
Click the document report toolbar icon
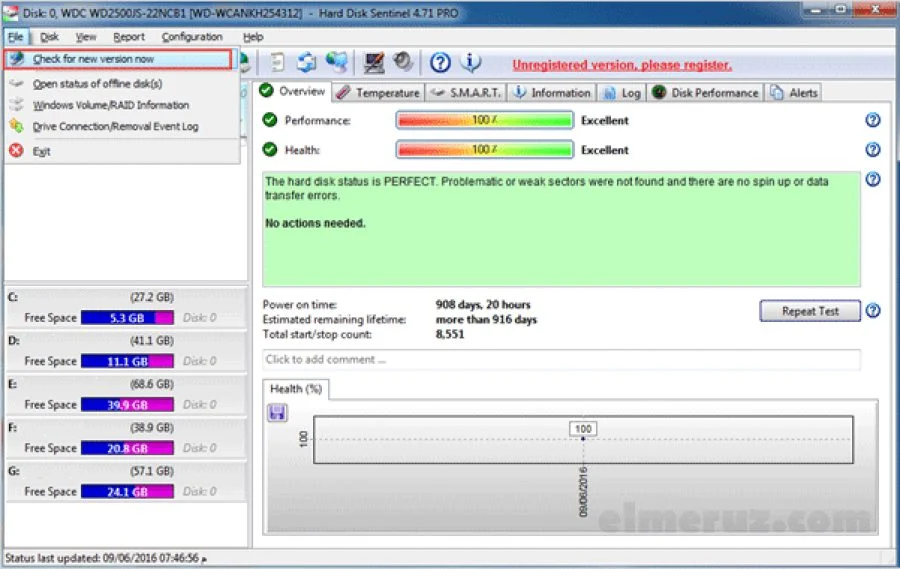pos(278,63)
